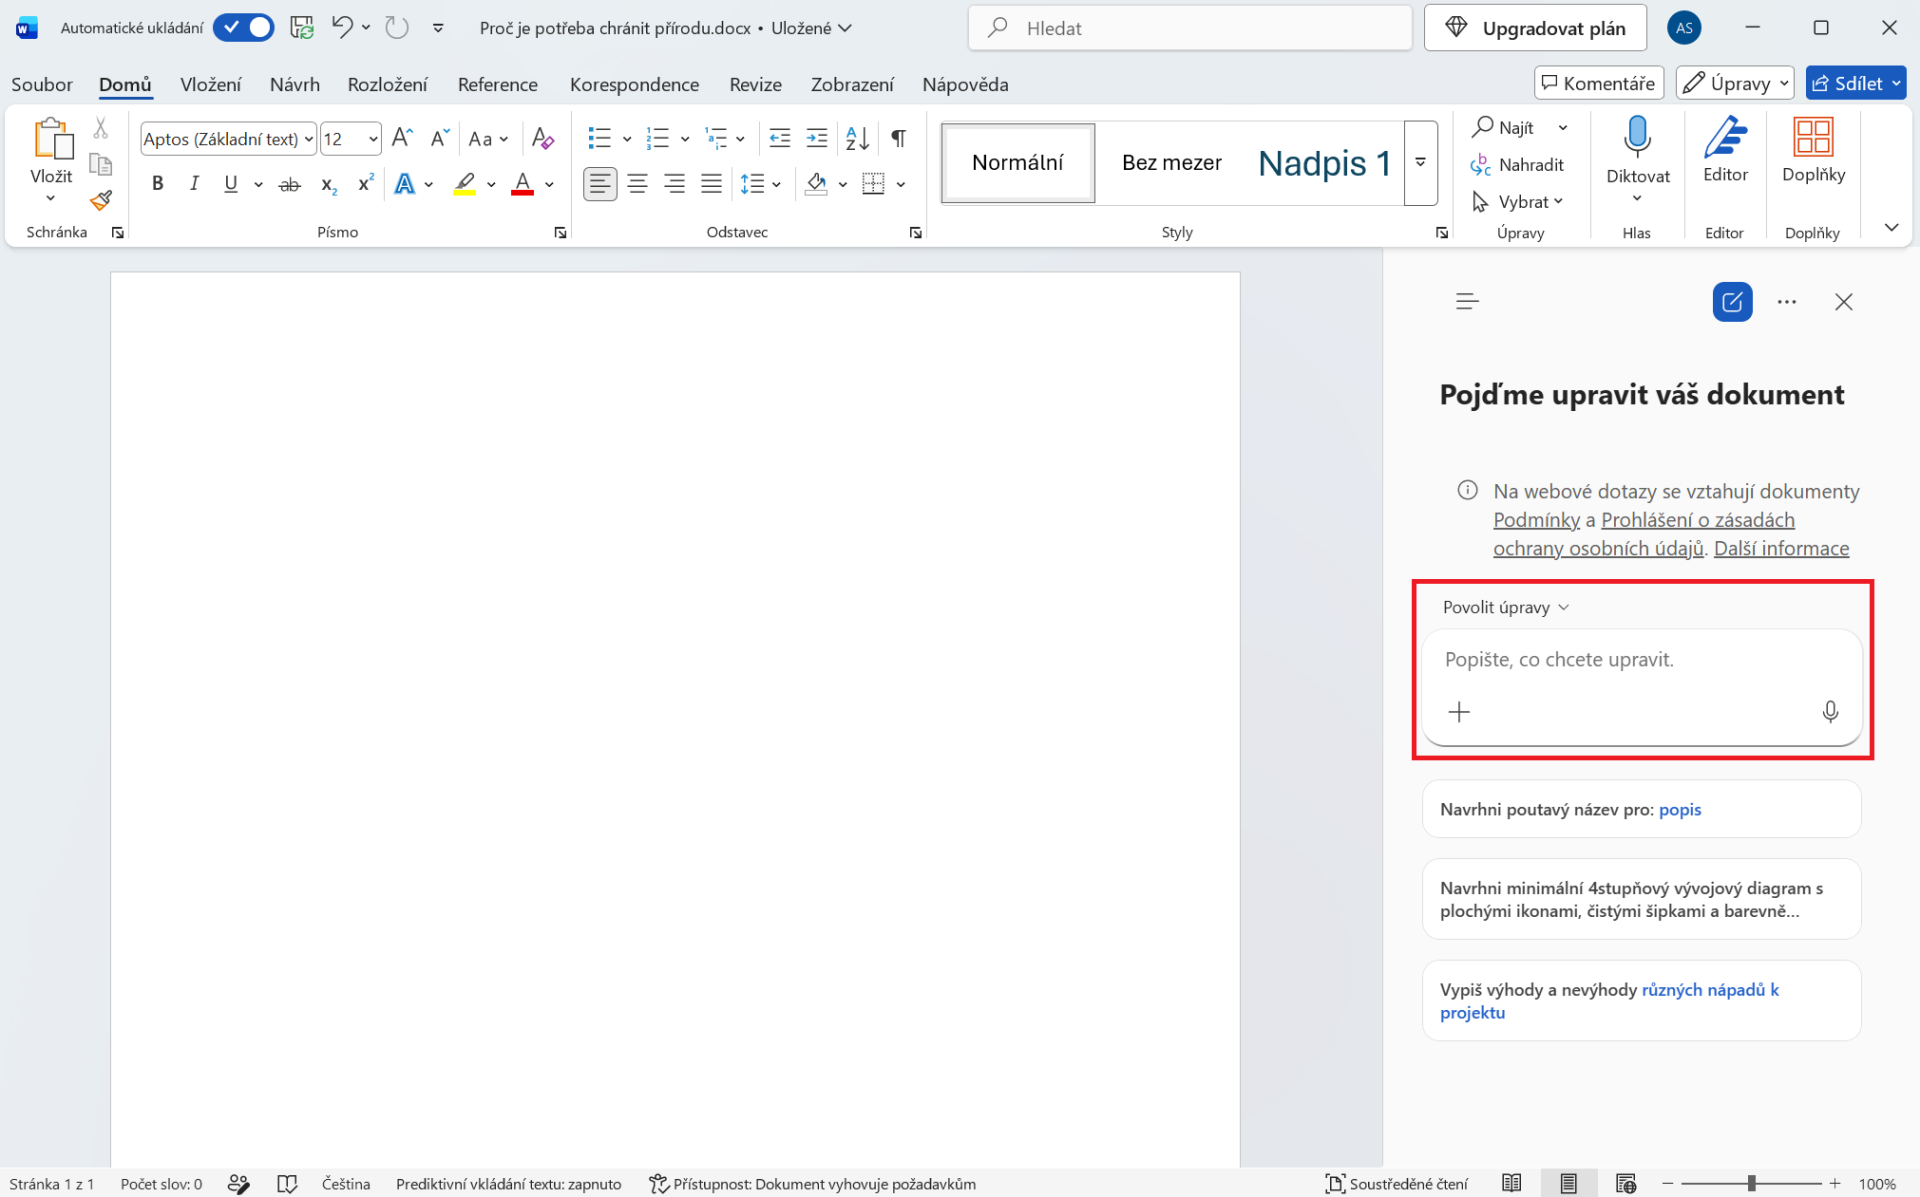Click the Najít find button
The height and width of the screenshot is (1197, 1920).
tap(1503, 128)
